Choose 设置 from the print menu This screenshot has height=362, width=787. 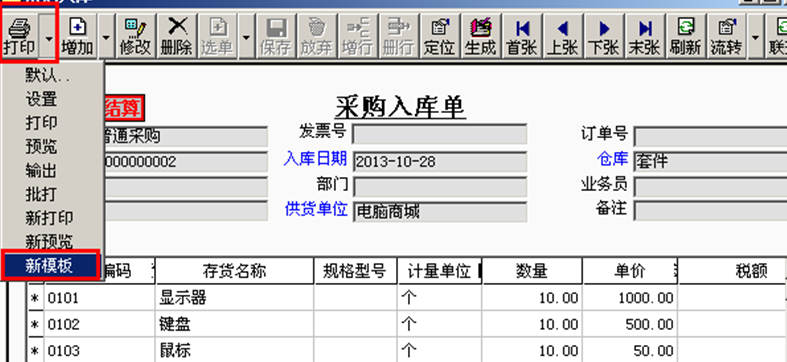pyautogui.click(x=53, y=99)
